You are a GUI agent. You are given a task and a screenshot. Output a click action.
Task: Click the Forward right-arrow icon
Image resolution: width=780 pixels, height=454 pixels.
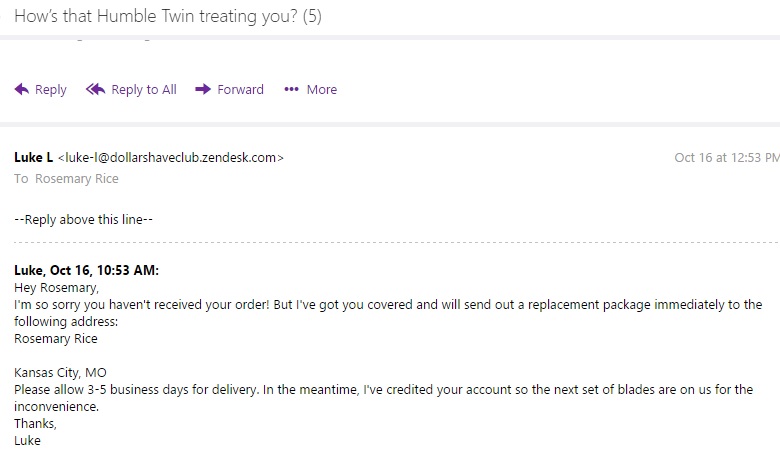(x=203, y=90)
